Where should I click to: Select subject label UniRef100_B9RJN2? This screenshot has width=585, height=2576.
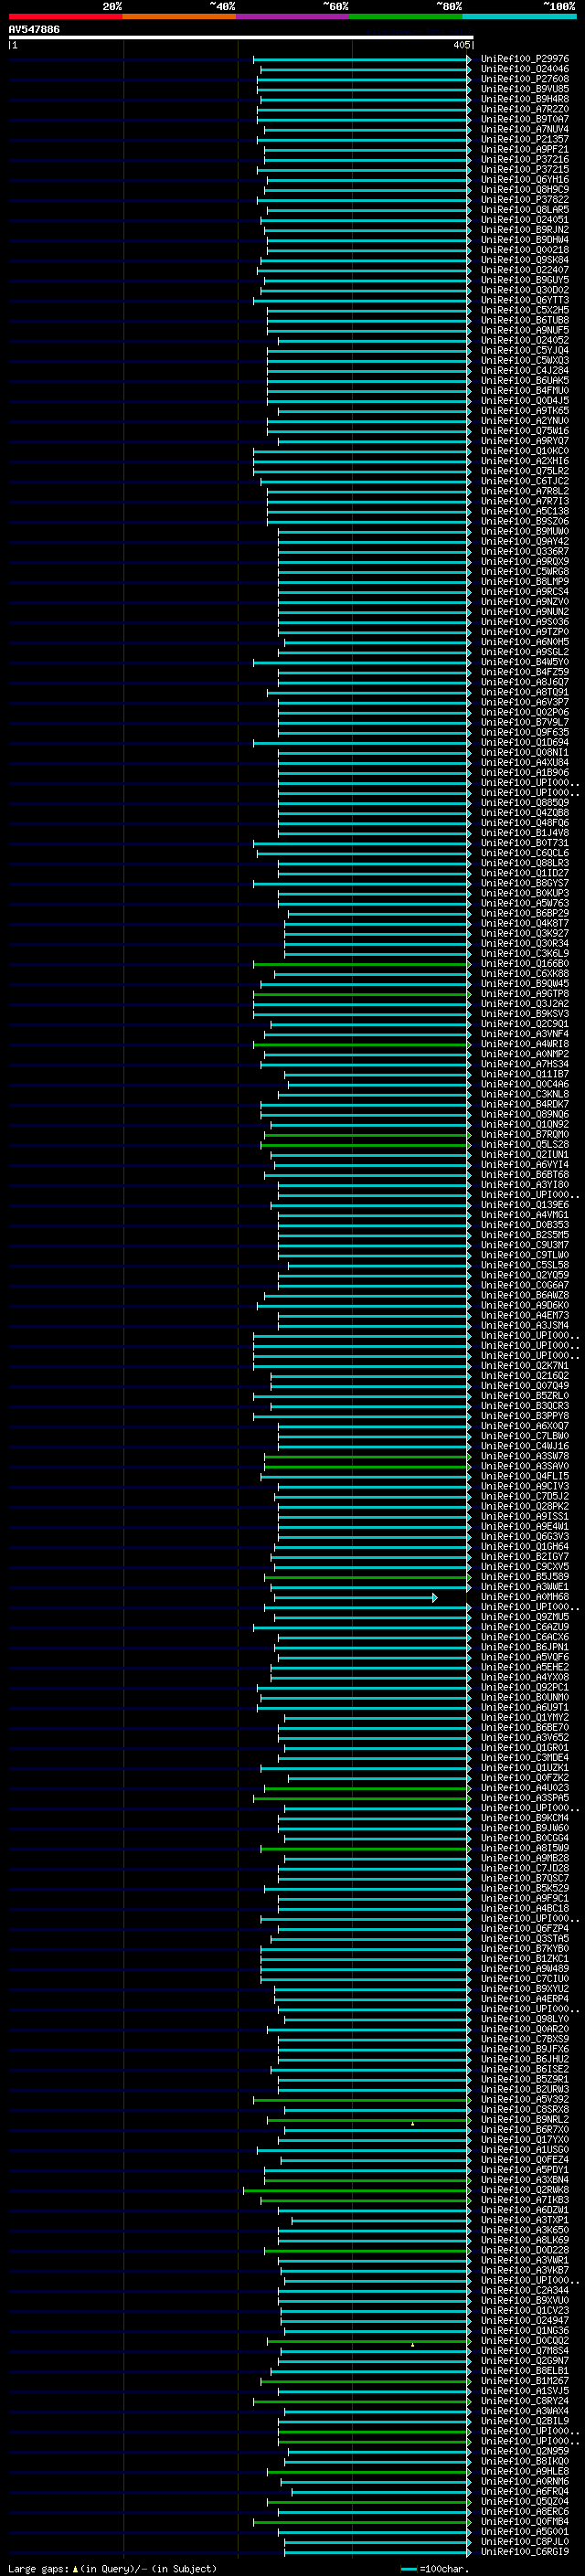click(524, 229)
